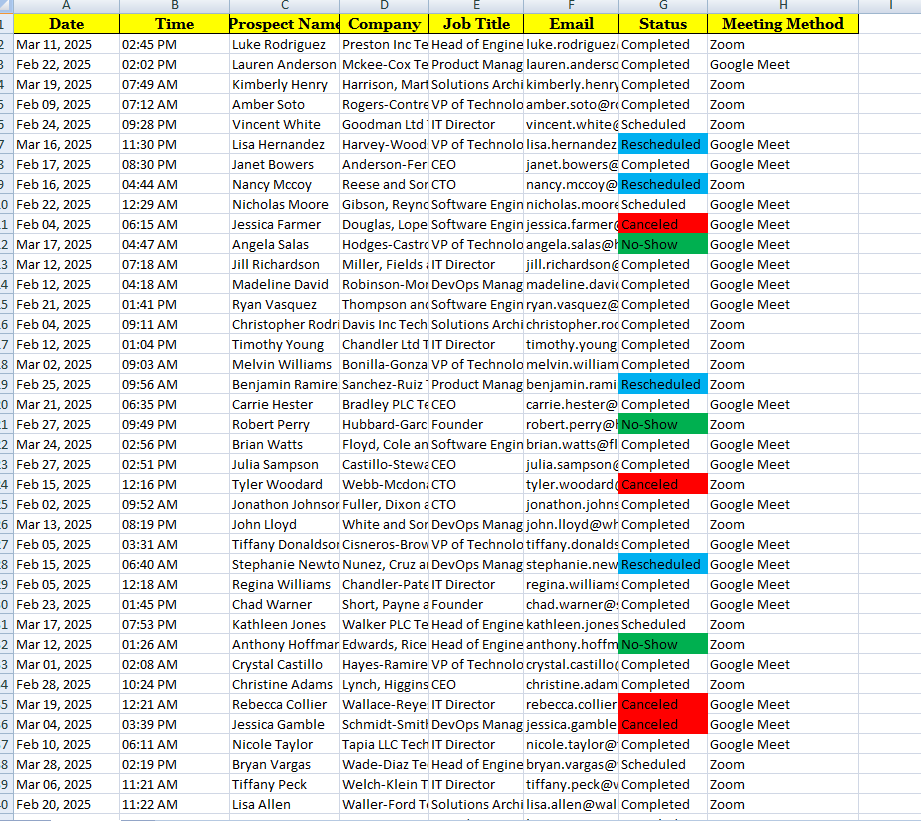Screen dimensions: 921x821
Task: Select the column A header
Action: (x=66, y=6)
